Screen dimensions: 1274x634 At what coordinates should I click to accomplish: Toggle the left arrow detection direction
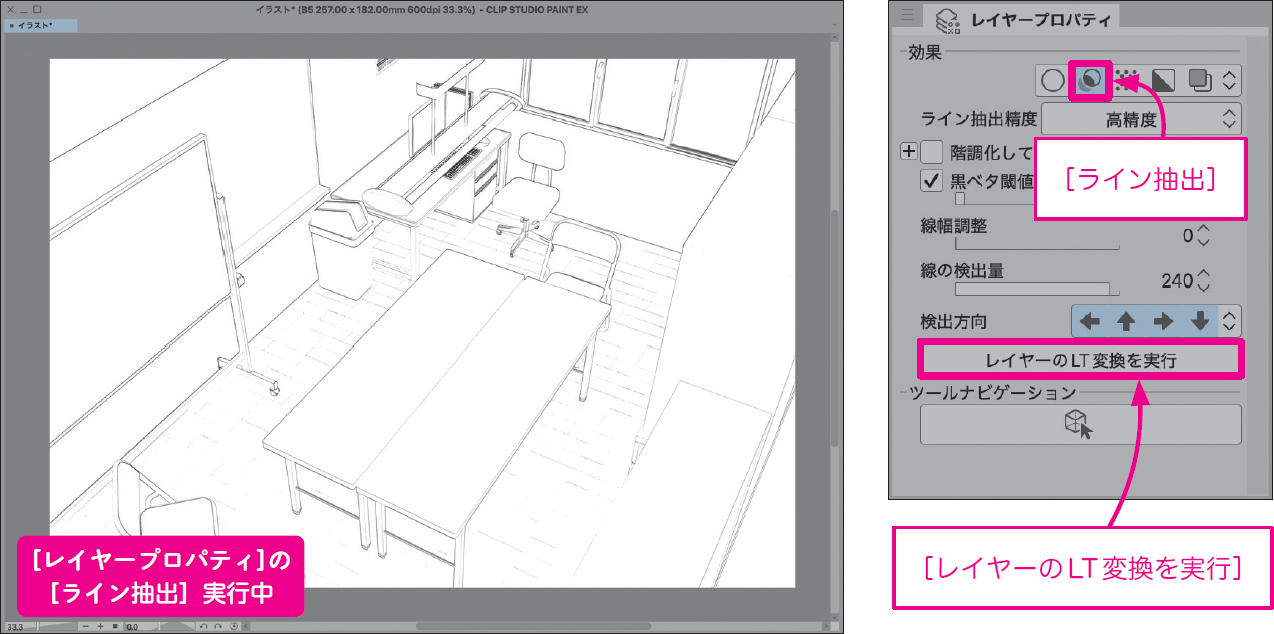tap(1090, 322)
